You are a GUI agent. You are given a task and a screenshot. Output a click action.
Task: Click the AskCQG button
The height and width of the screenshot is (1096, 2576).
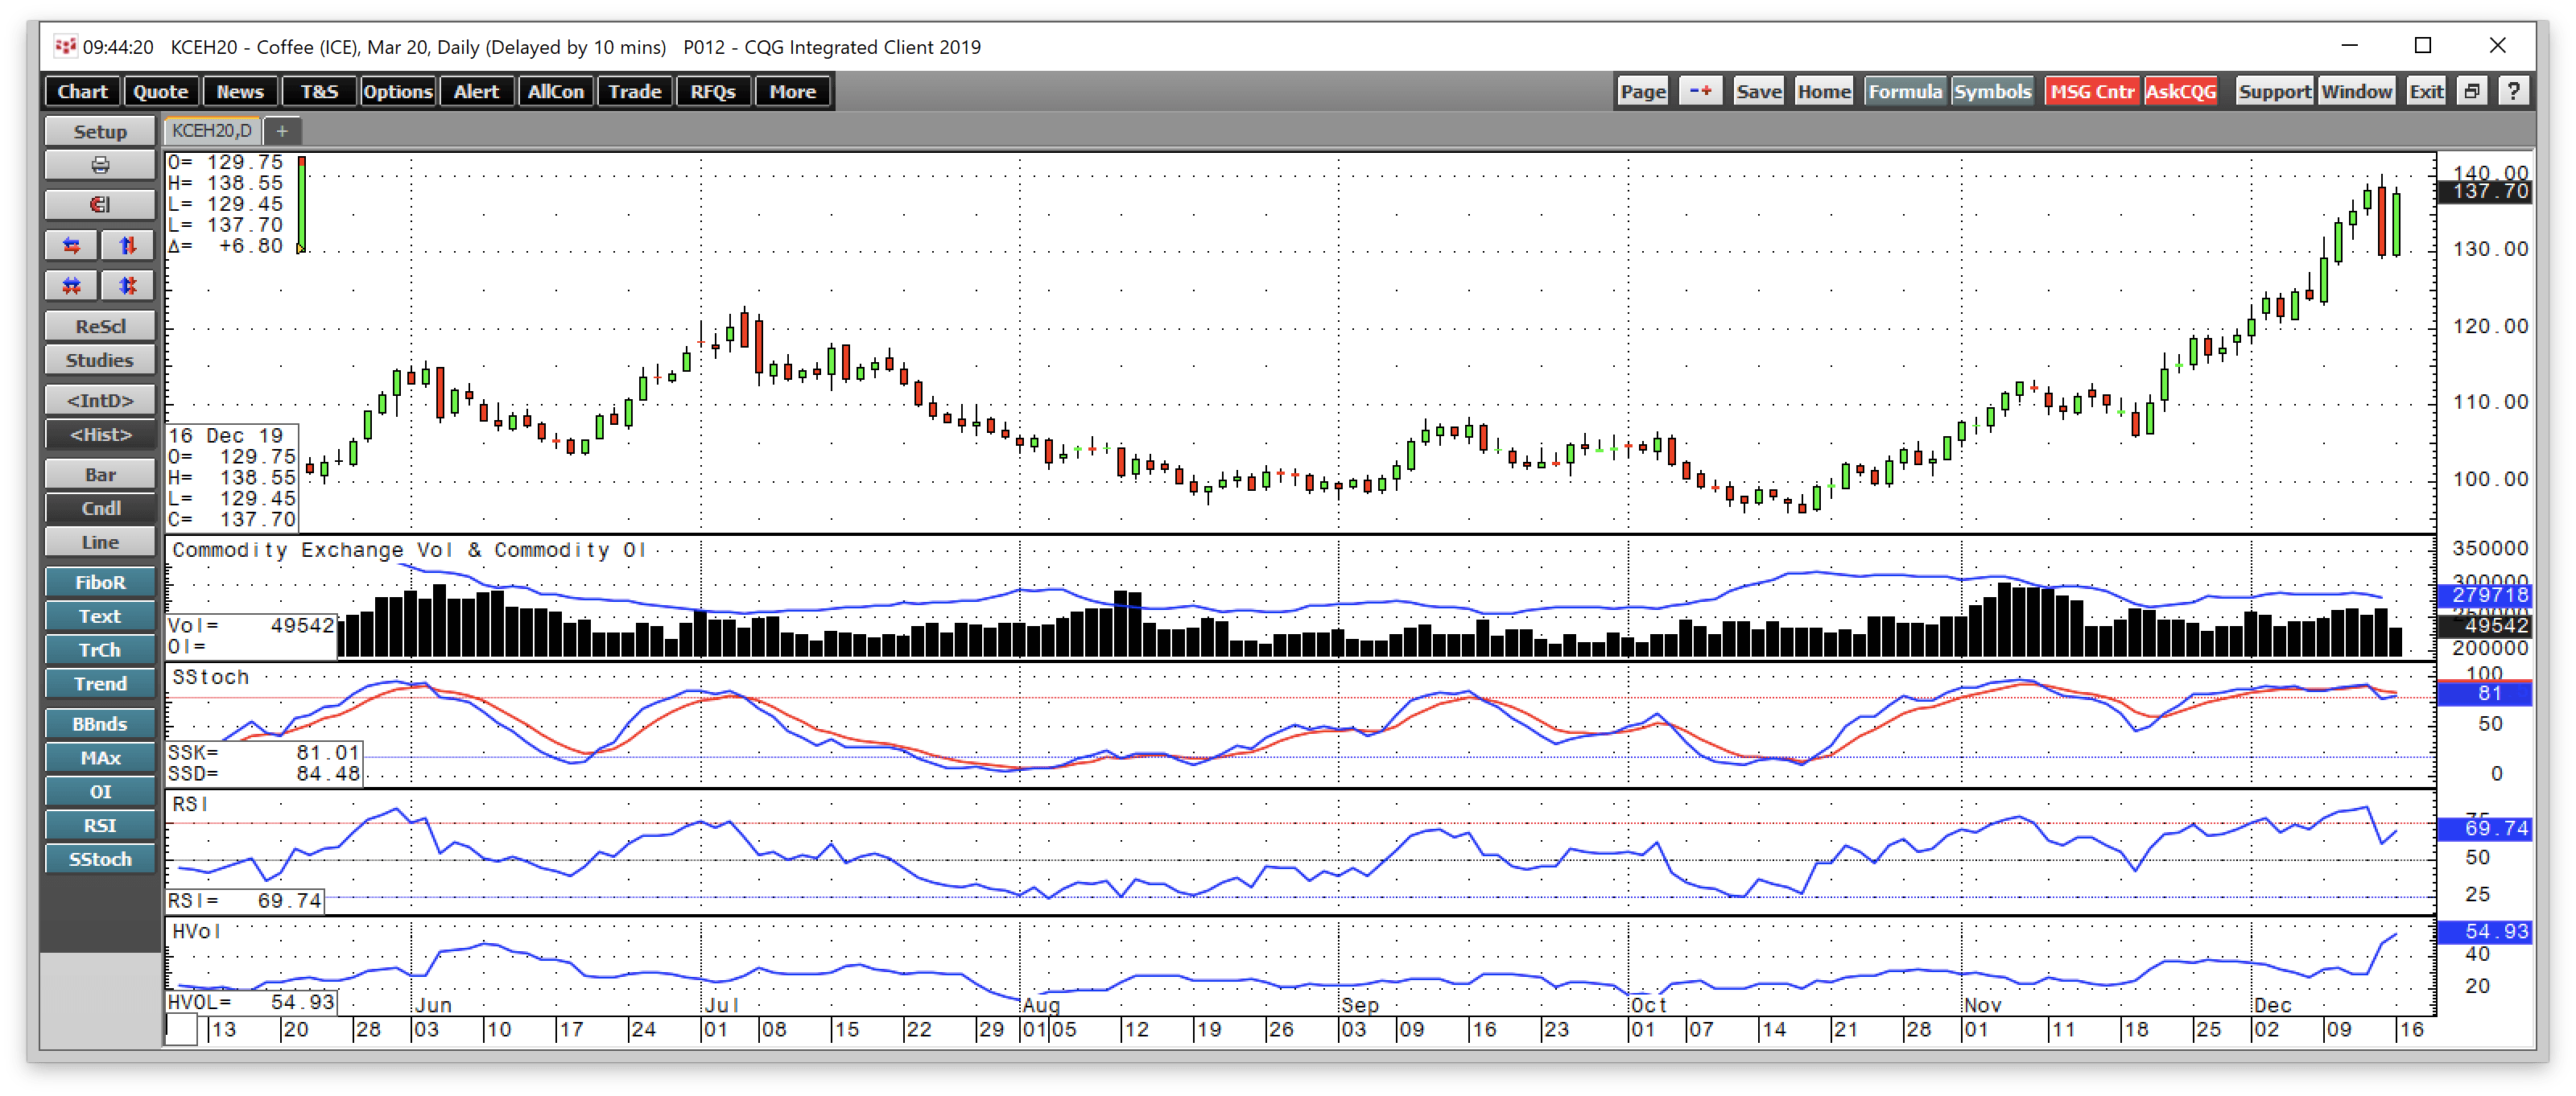(2181, 91)
